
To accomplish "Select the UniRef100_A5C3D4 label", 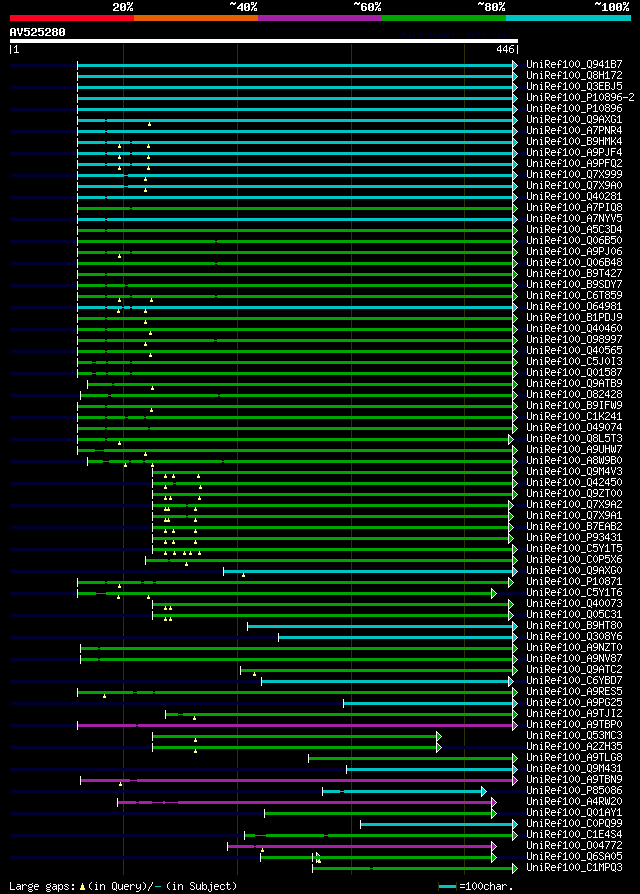I will pyautogui.click(x=574, y=230).
